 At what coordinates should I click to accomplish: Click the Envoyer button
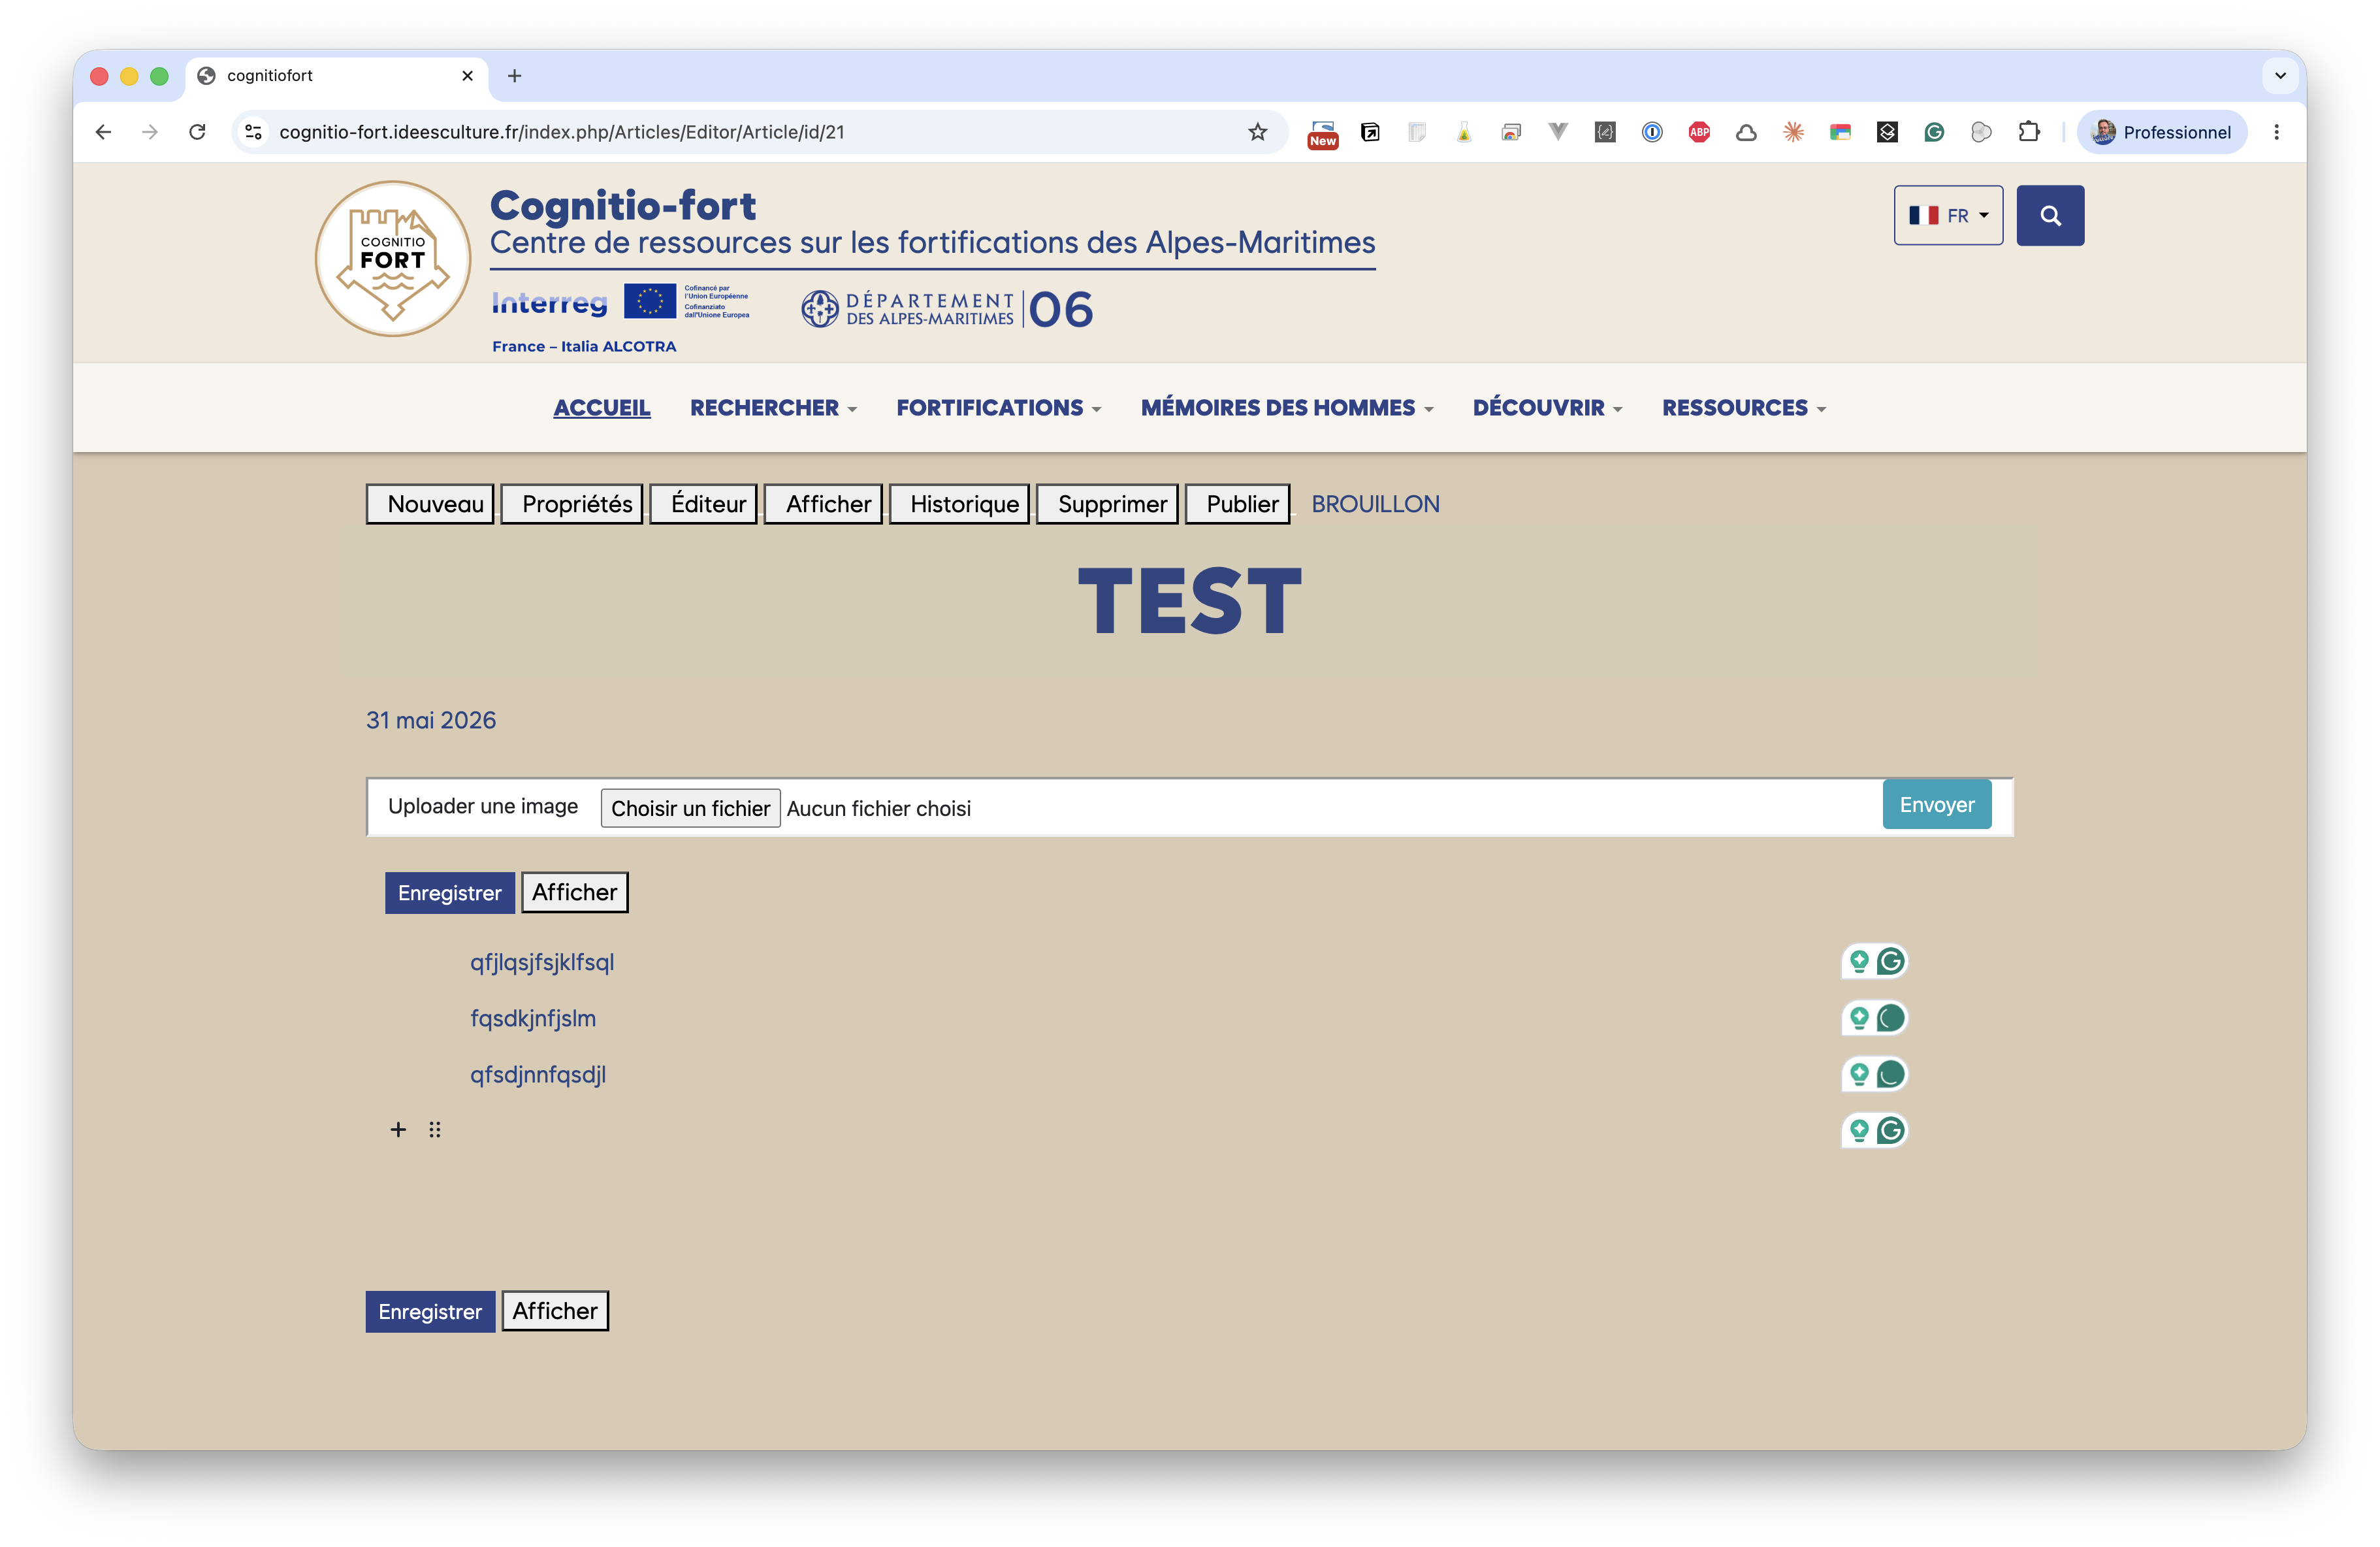click(1937, 805)
